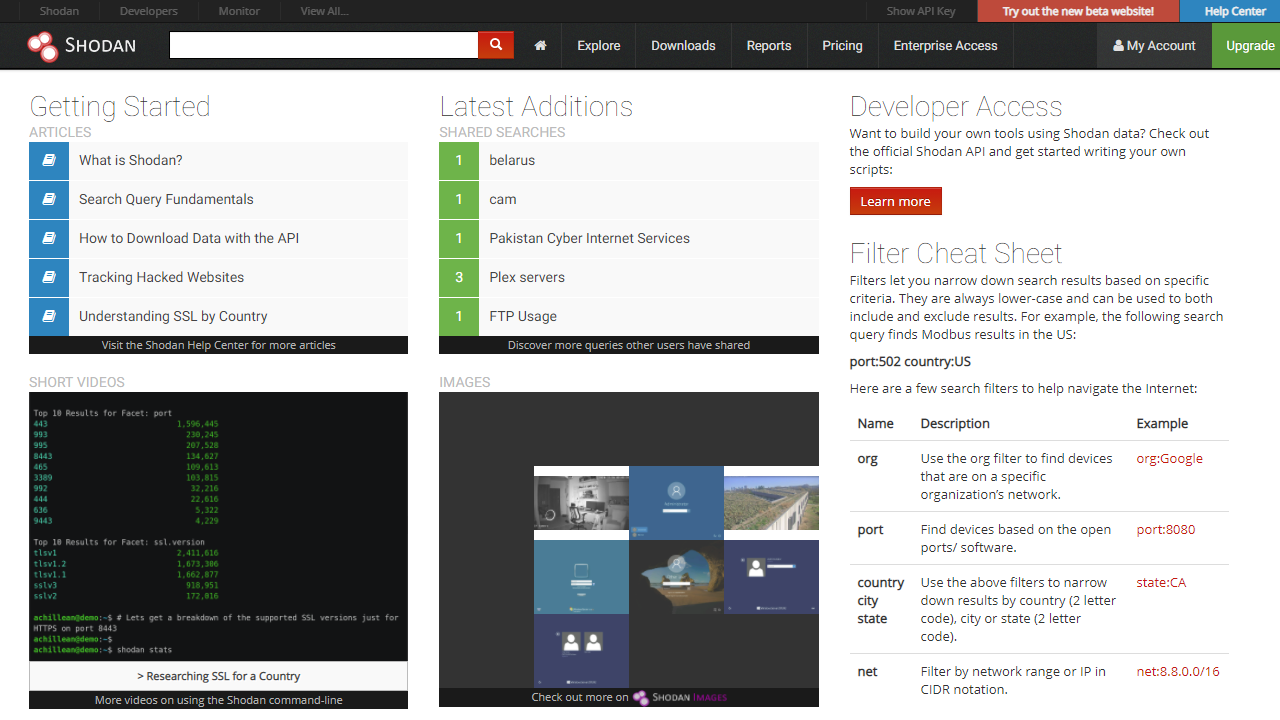Open View All... in top bar

(324, 11)
